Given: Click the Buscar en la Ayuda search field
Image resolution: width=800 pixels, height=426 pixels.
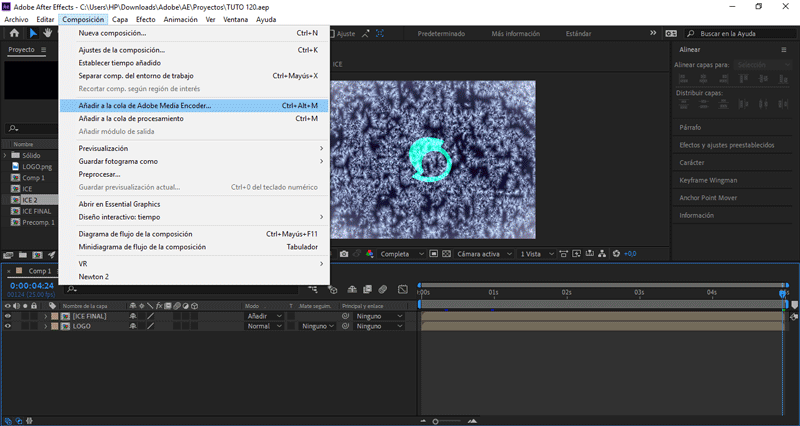Looking at the screenshot, I should [x=740, y=33].
